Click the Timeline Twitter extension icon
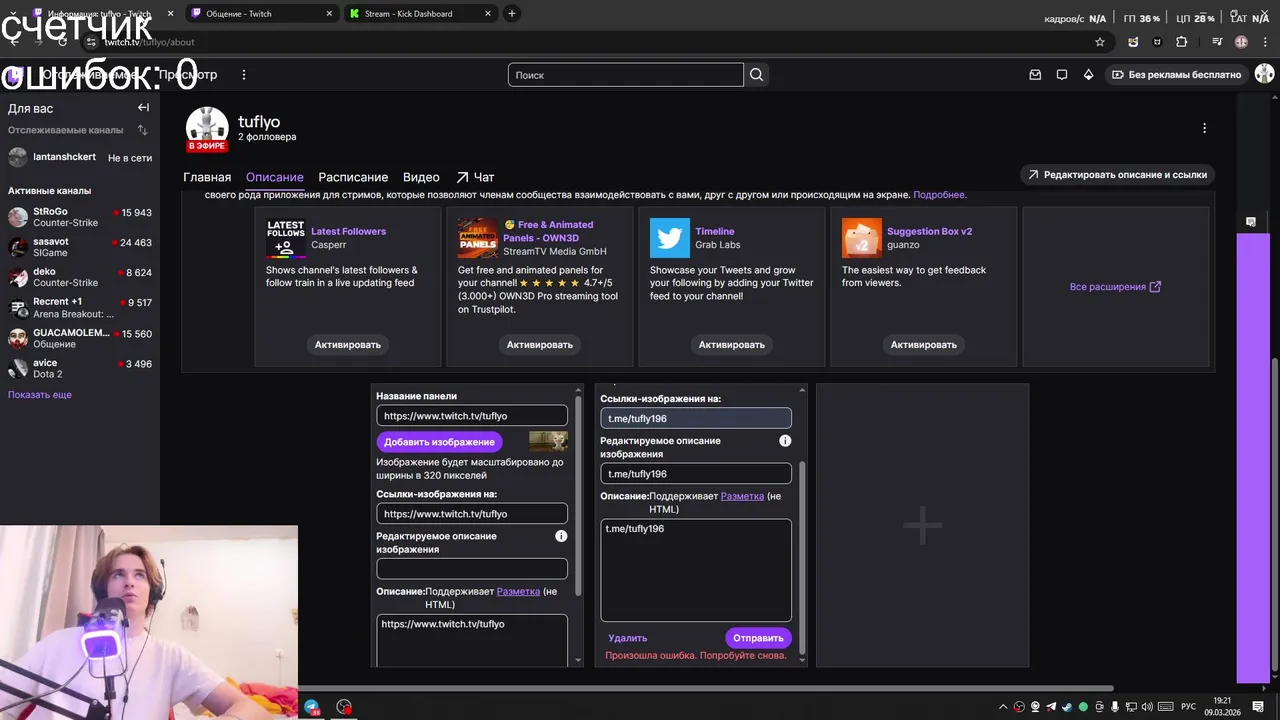The width and height of the screenshot is (1280, 720). [x=670, y=238]
